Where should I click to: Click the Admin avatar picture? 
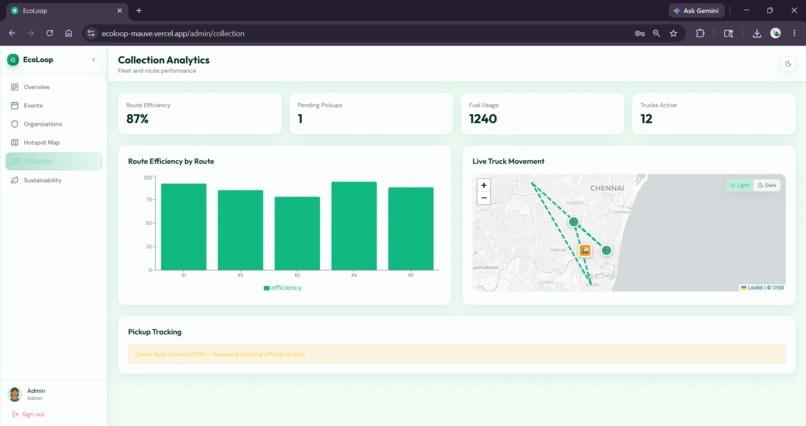click(15, 394)
